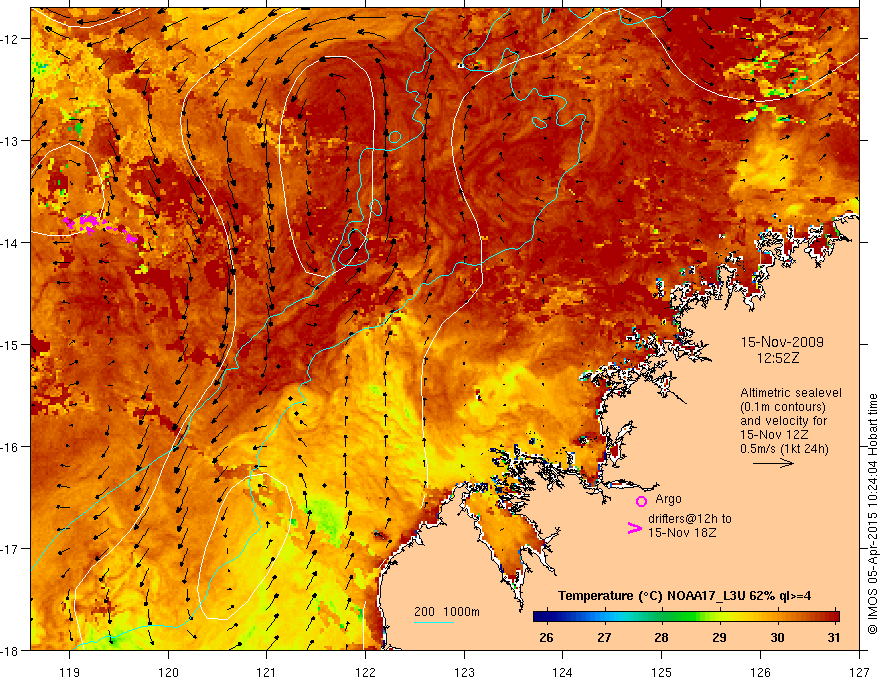
Task: Click the latitude axis label '-15'
Action: (11, 345)
